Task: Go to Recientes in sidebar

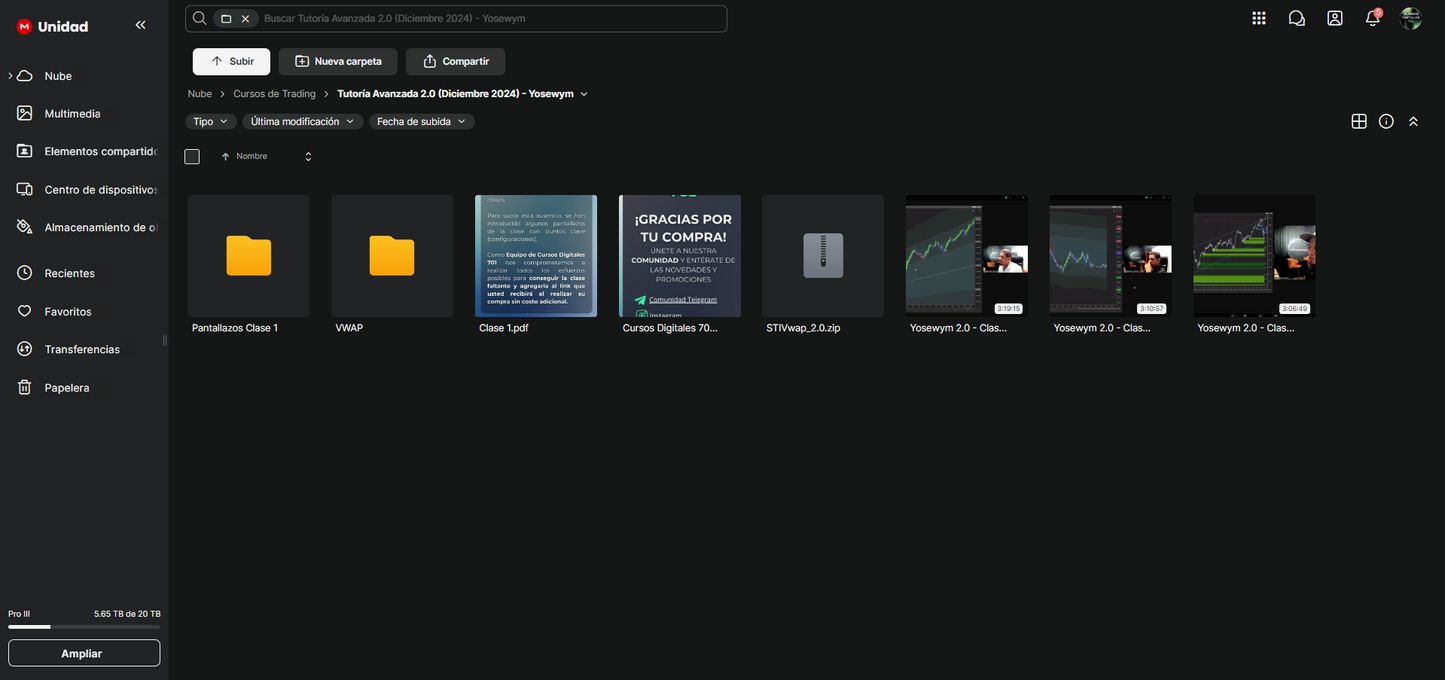Action: (69, 273)
